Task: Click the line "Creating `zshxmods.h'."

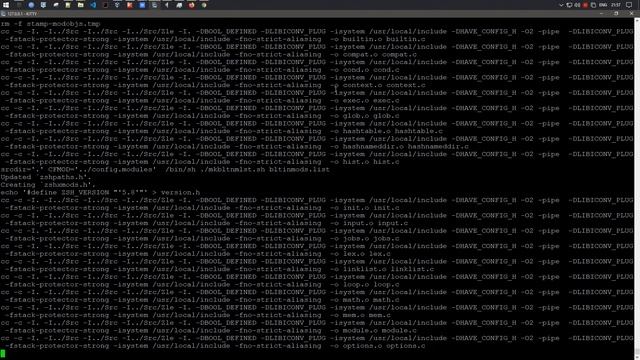Action: pos(48,185)
